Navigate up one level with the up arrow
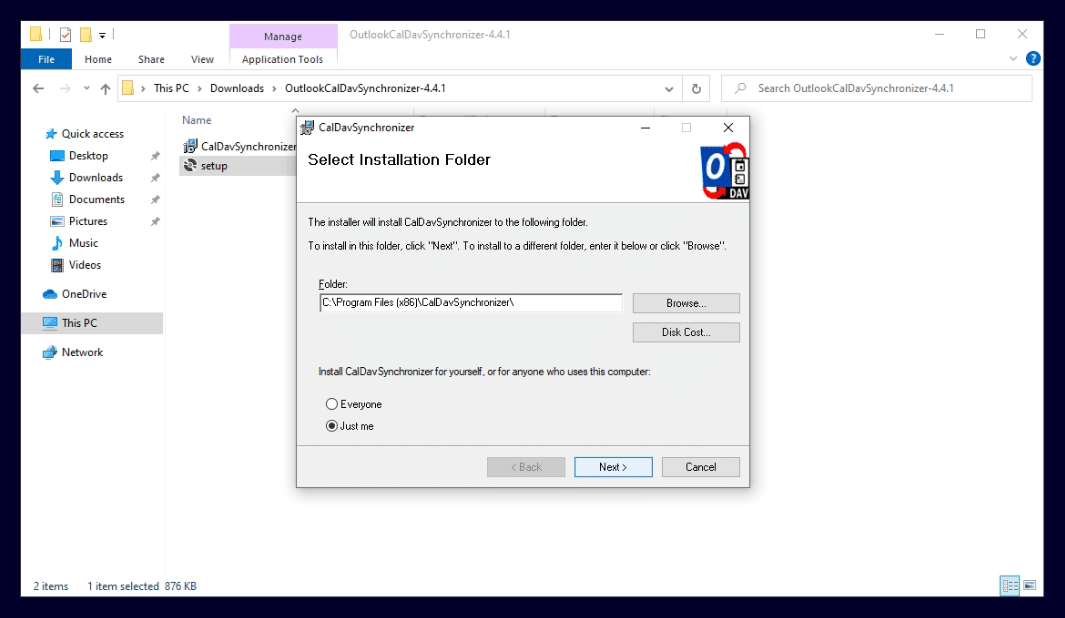This screenshot has width=1065, height=618. 104,88
